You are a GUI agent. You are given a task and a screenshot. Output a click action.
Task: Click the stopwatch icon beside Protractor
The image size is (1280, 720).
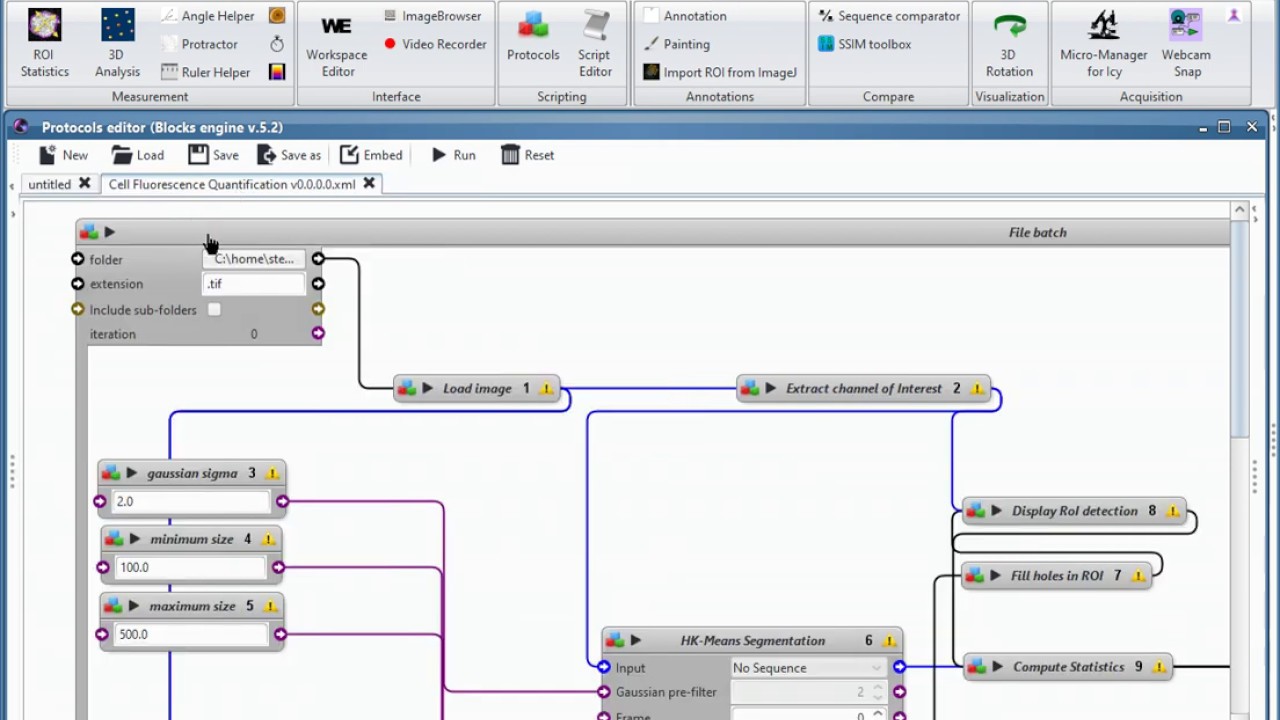(x=277, y=44)
